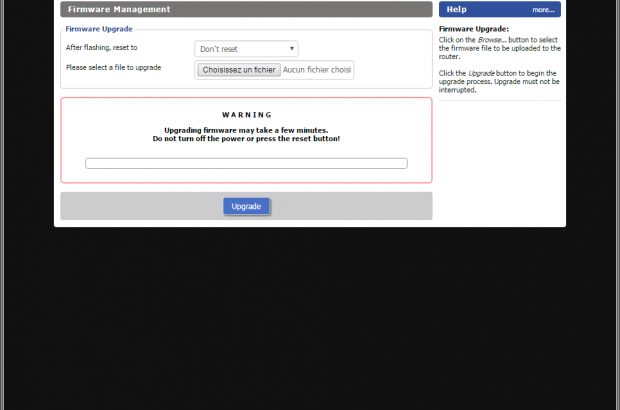Screen dimensions: 620x410
Task: Click the "Choisissez un fichier" file button
Action: coord(237,70)
